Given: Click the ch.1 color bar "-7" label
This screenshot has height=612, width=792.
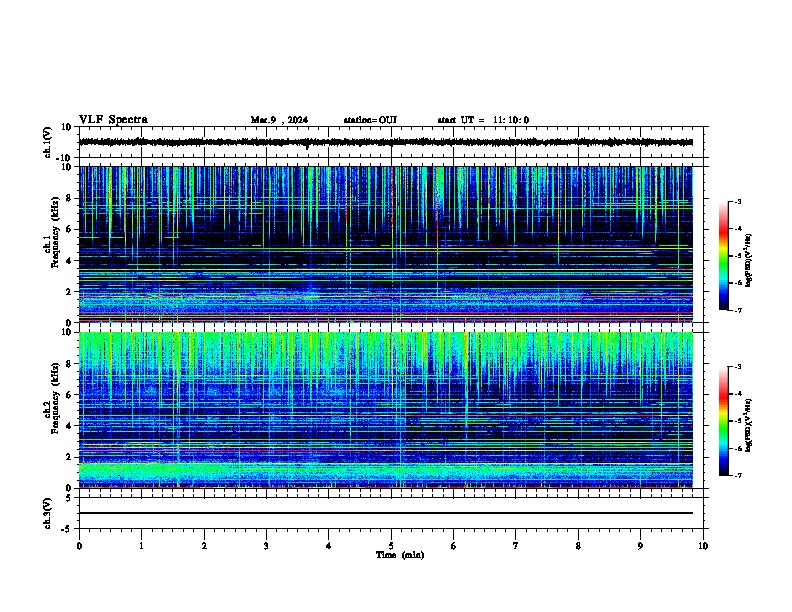Looking at the screenshot, I should [x=737, y=310].
